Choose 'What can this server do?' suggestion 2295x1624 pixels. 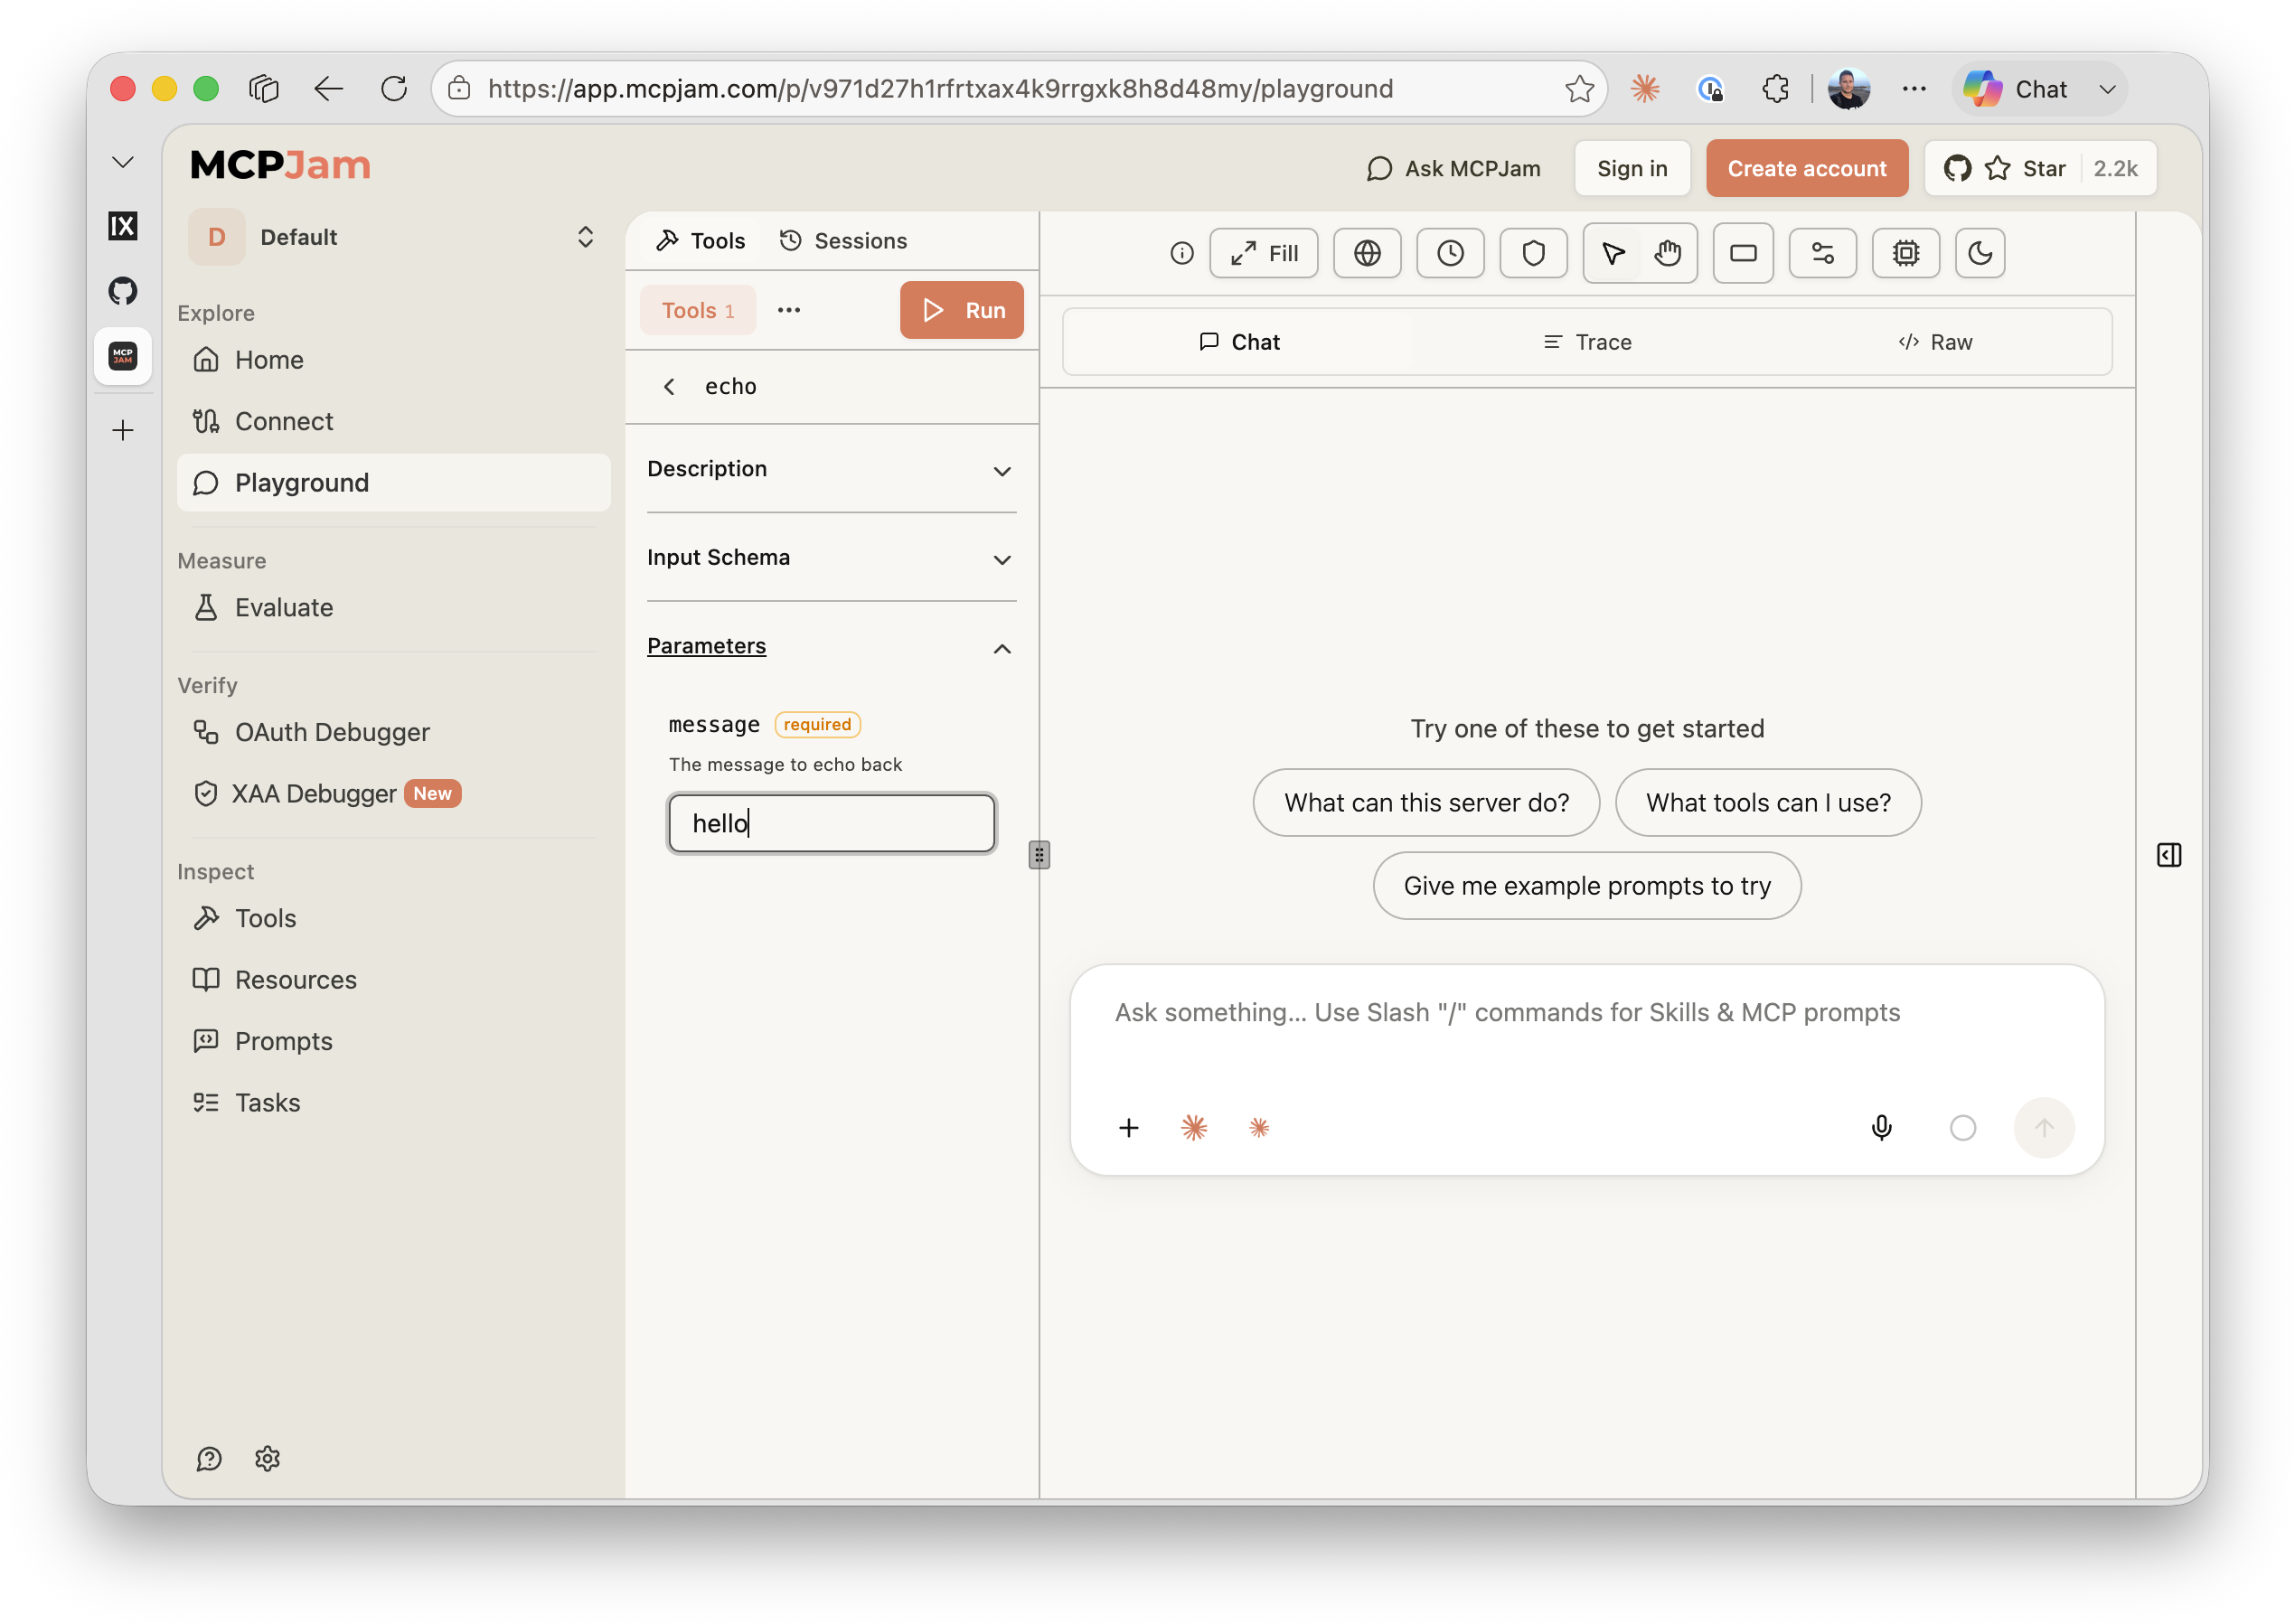point(1426,802)
